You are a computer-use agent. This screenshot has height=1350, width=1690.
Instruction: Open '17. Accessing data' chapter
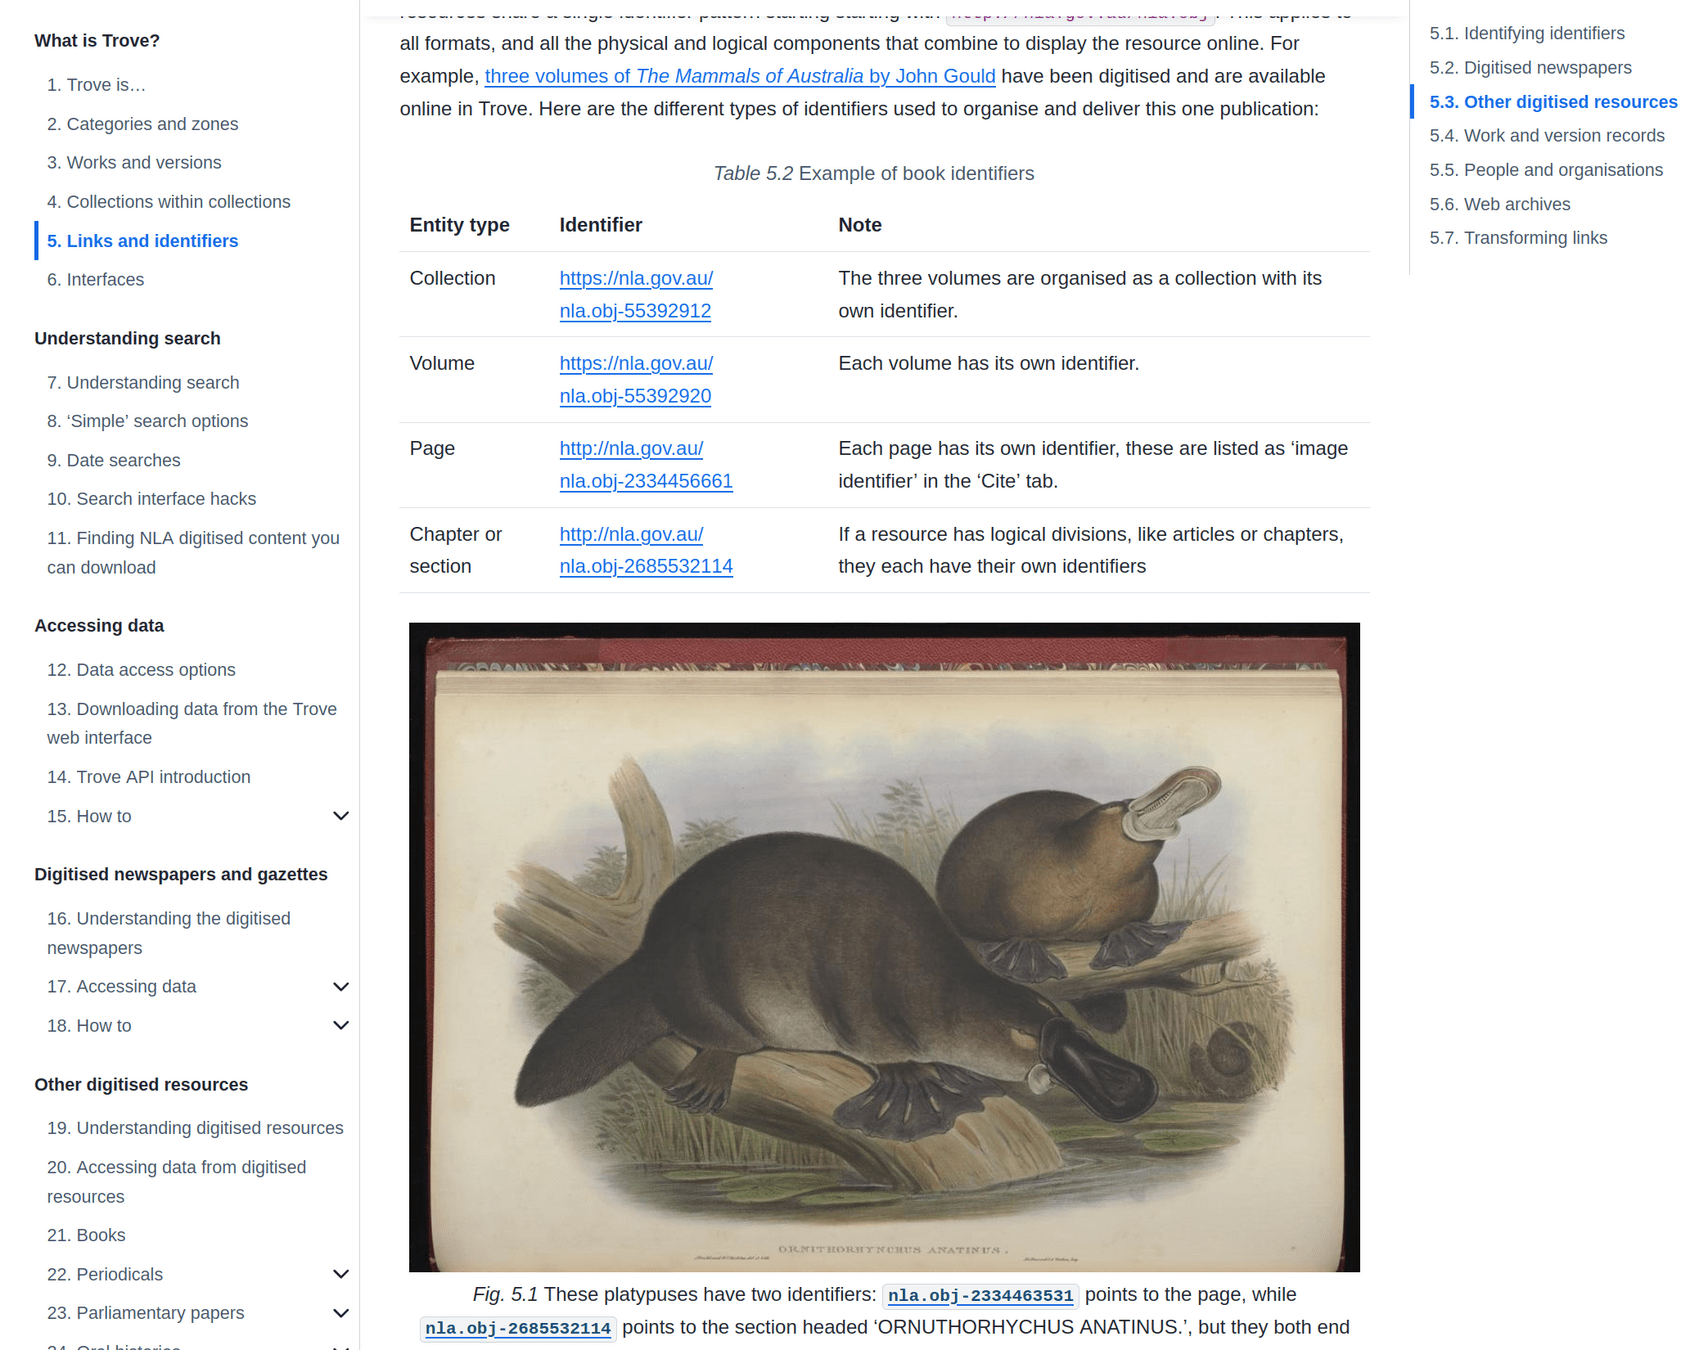click(121, 987)
